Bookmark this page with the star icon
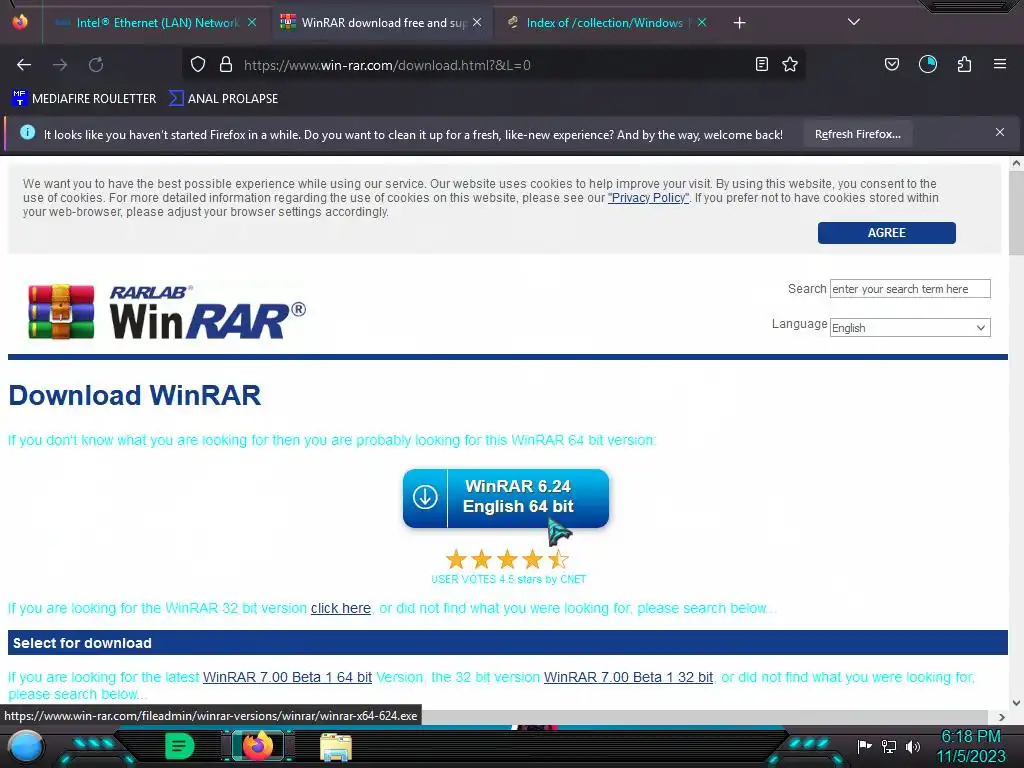Image resolution: width=1024 pixels, height=768 pixels. click(790, 64)
